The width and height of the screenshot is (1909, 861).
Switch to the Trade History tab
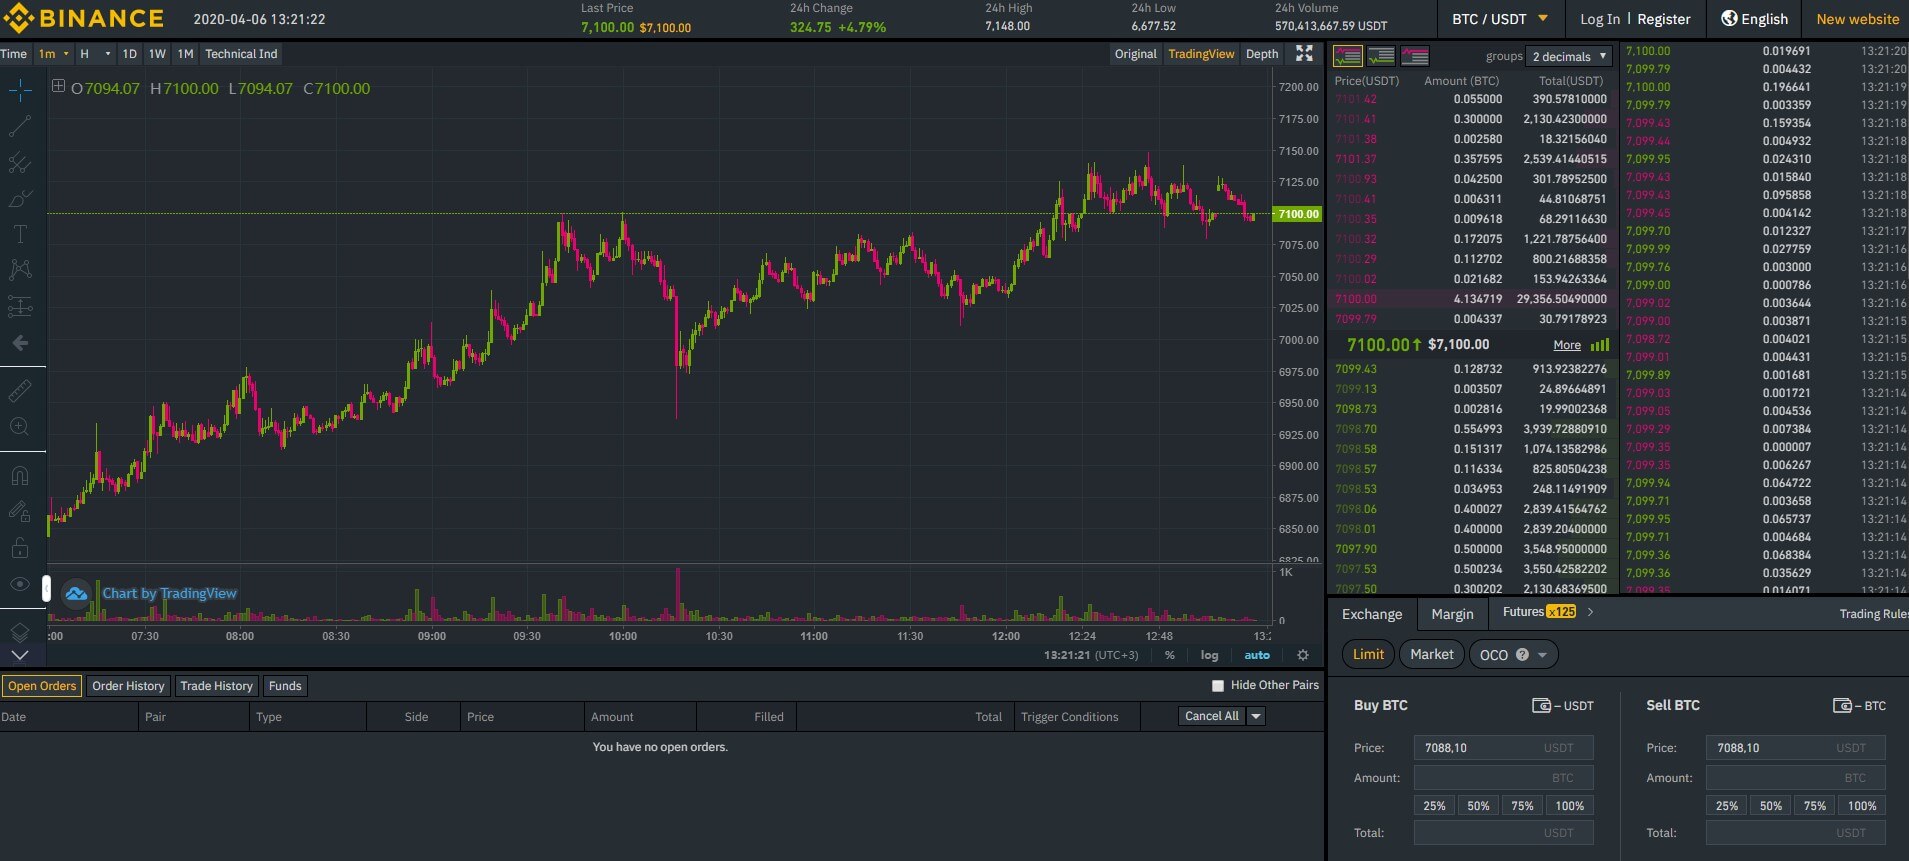216,686
